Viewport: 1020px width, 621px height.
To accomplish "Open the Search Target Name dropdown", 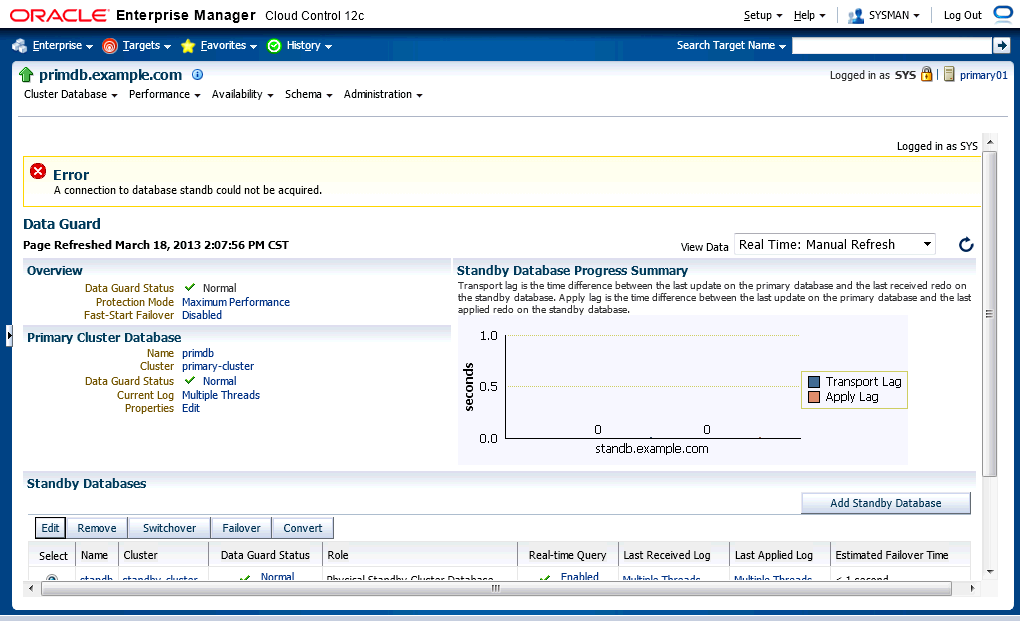I will tap(731, 46).
